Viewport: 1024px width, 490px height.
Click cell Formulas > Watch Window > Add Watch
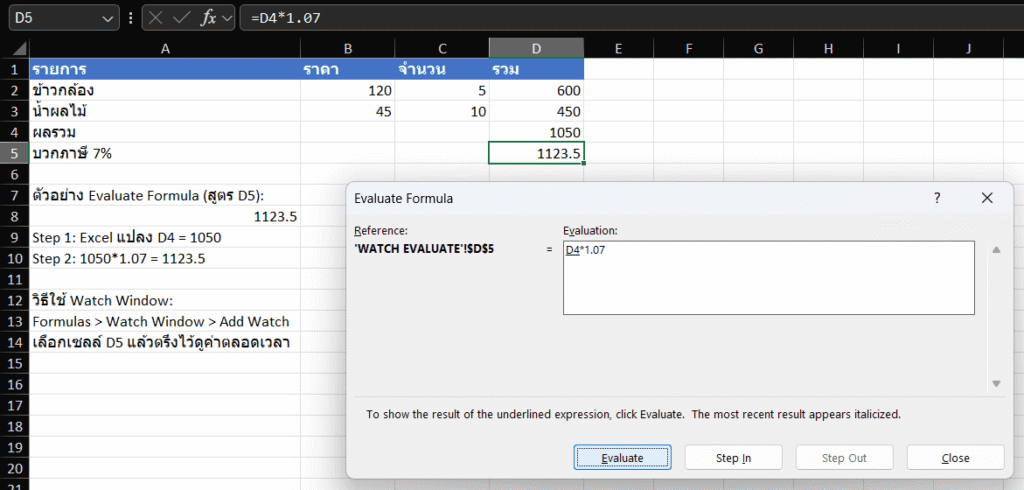click(165, 321)
